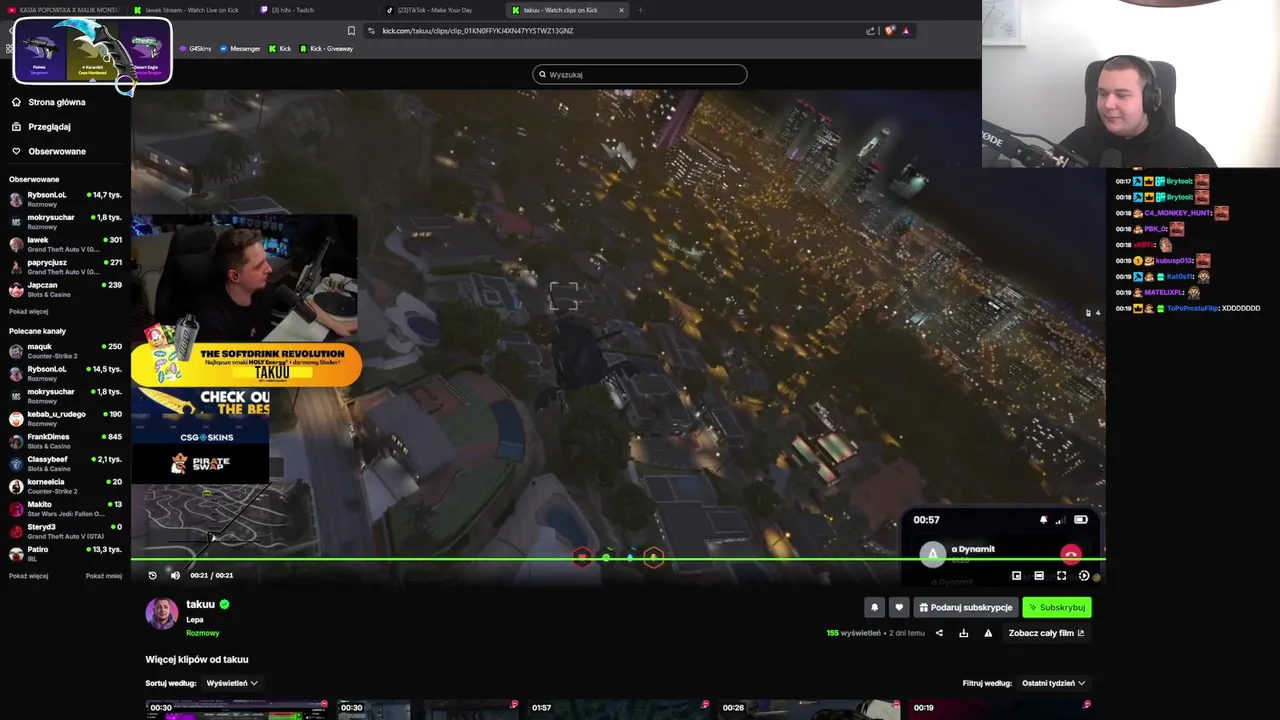Open Zobacz cały film link

(1046, 633)
